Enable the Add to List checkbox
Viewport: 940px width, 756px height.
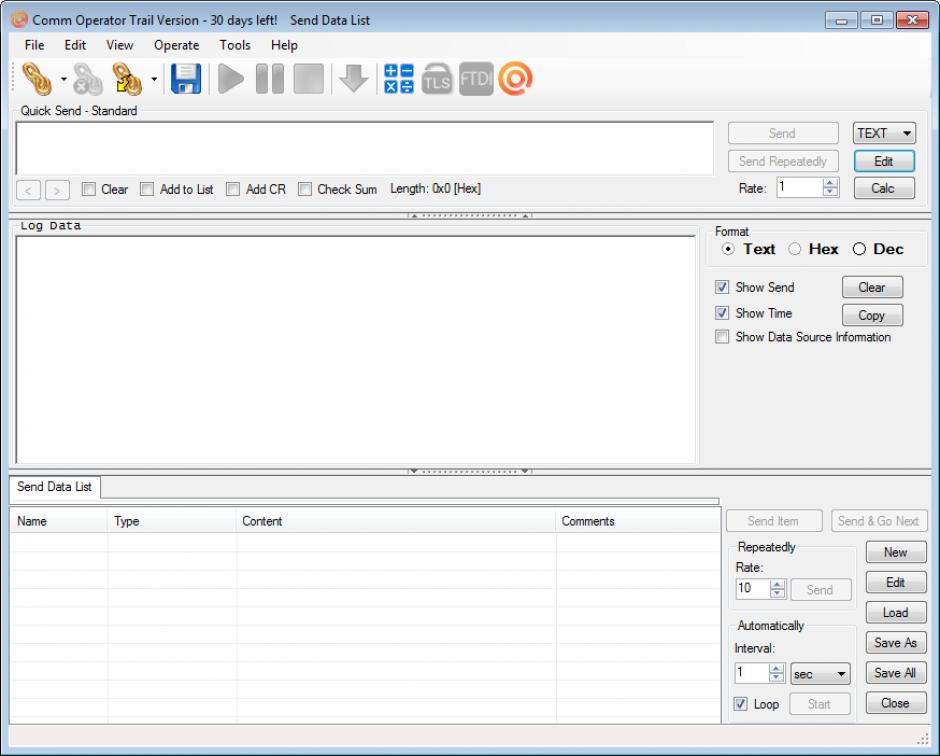point(147,189)
